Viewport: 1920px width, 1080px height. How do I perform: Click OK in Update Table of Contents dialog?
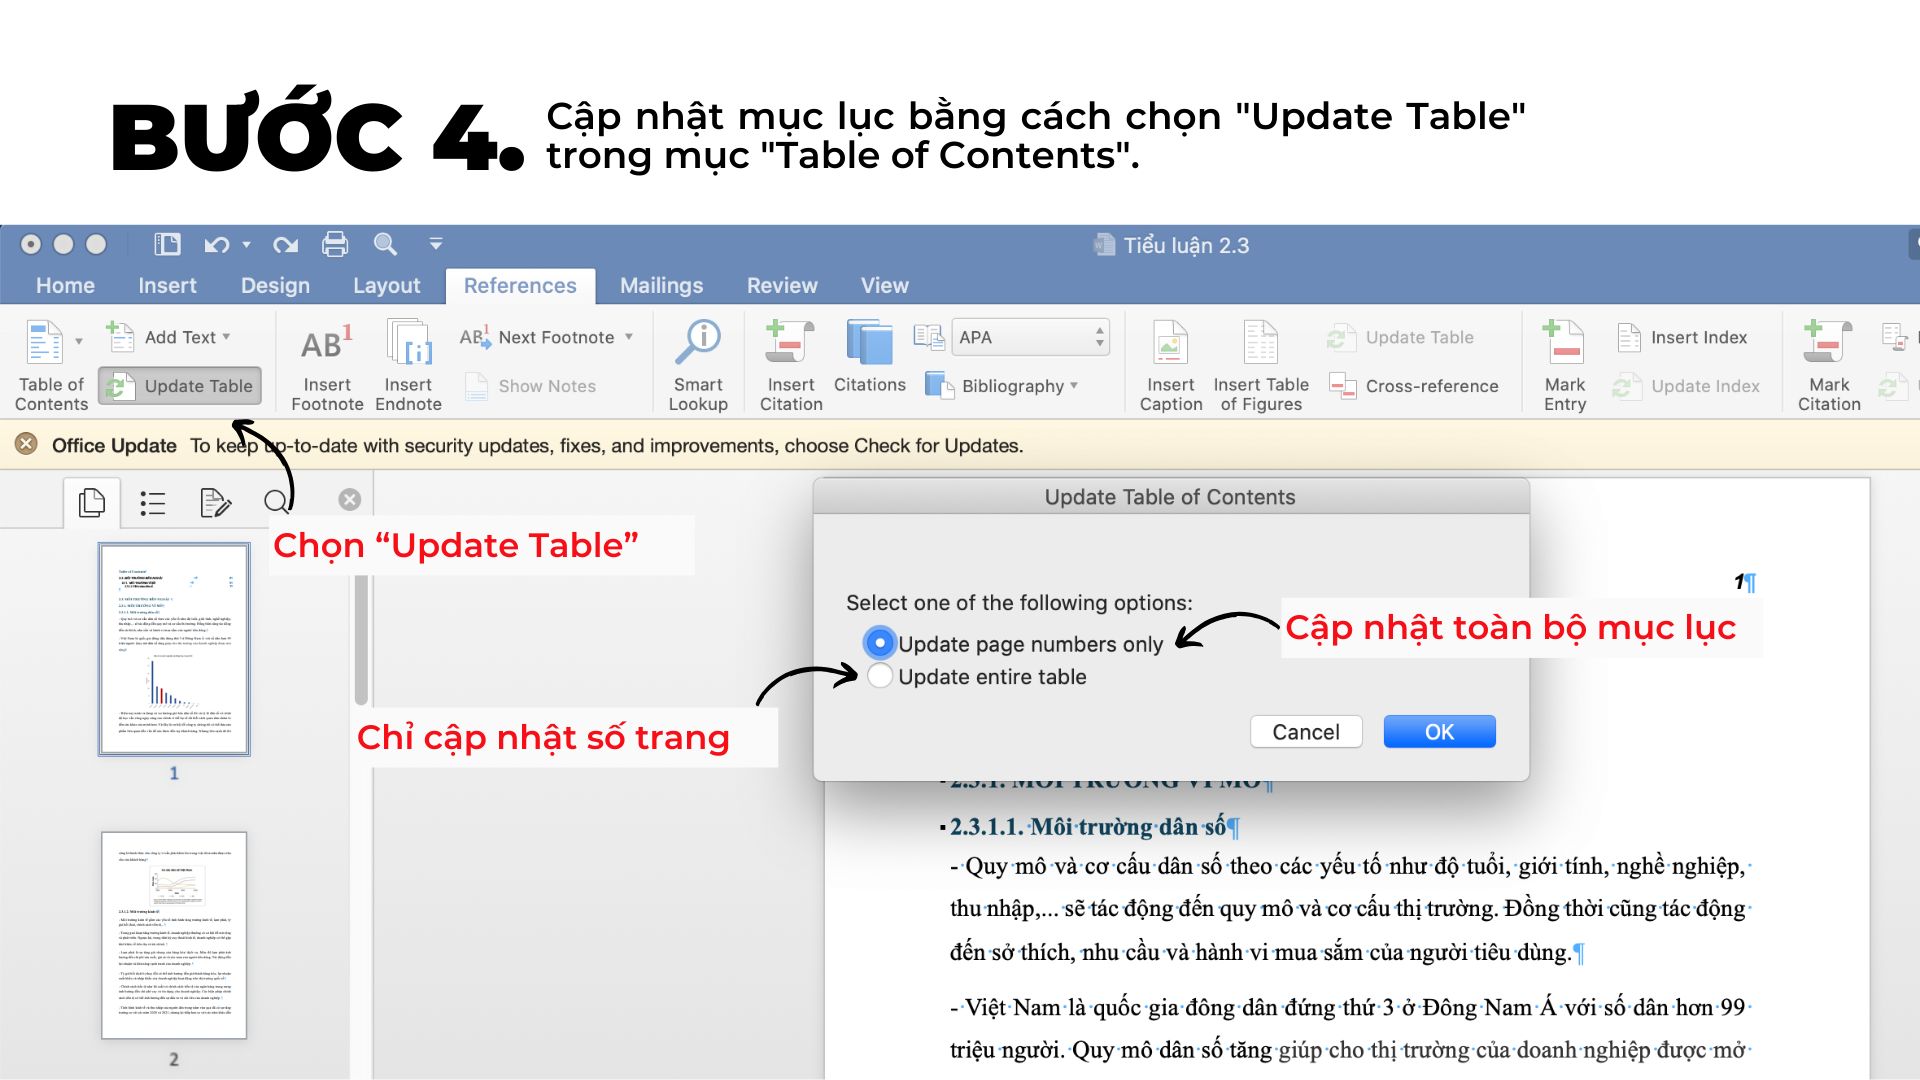(1439, 732)
